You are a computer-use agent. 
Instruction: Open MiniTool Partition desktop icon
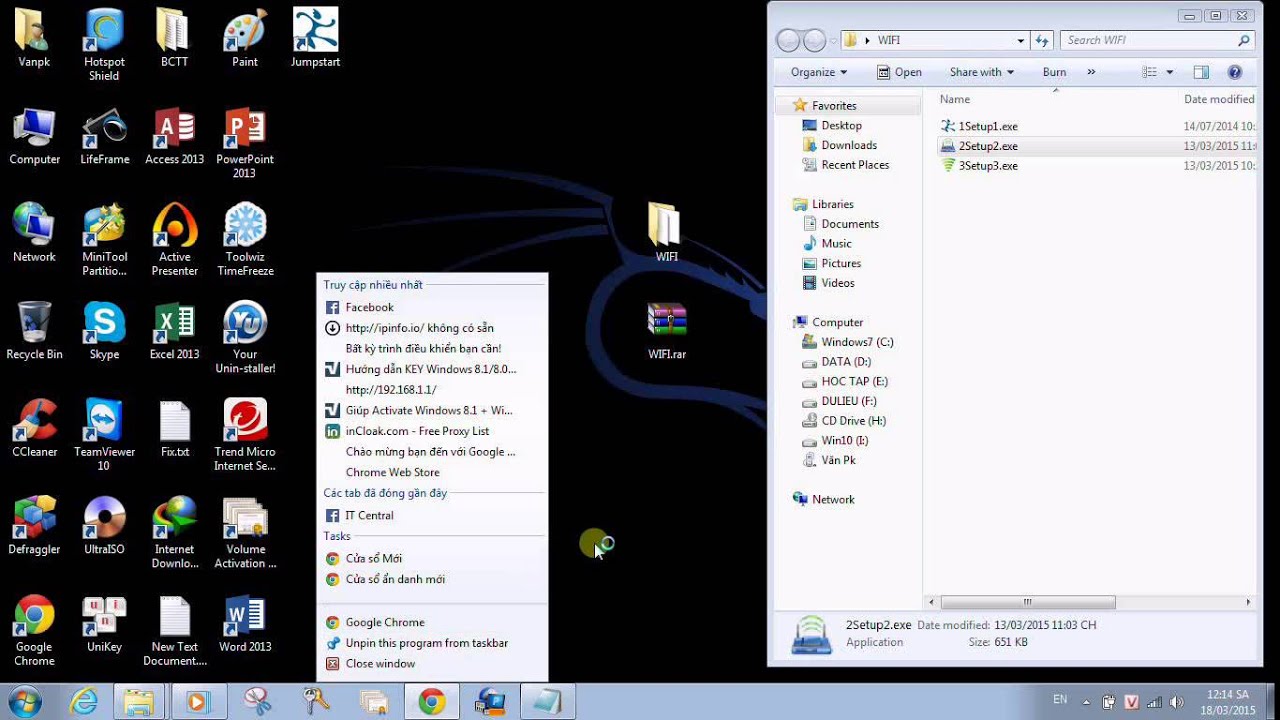104,240
